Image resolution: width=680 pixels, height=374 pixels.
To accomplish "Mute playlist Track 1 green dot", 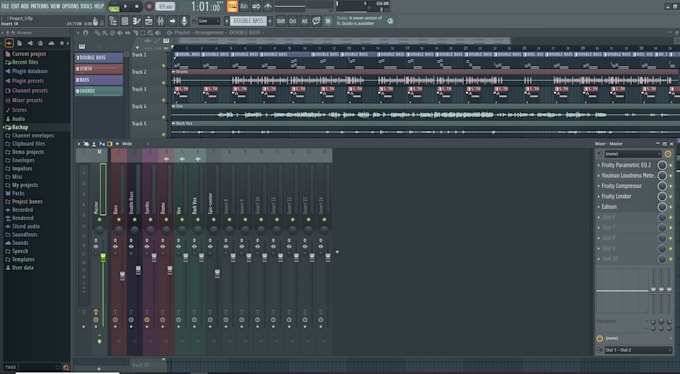I will click(163, 66).
